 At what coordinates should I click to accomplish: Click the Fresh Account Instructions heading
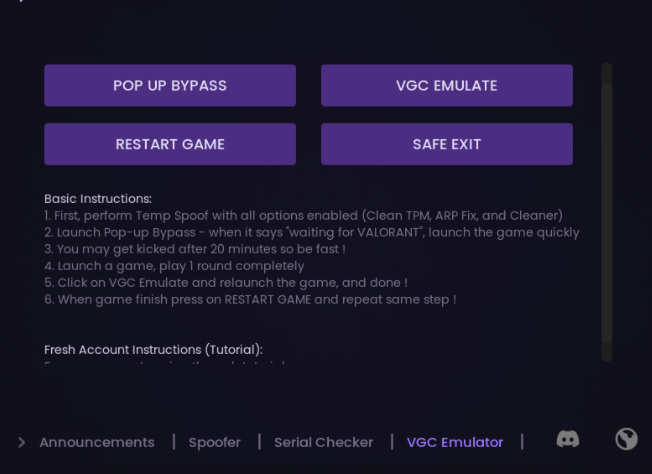point(153,350)
